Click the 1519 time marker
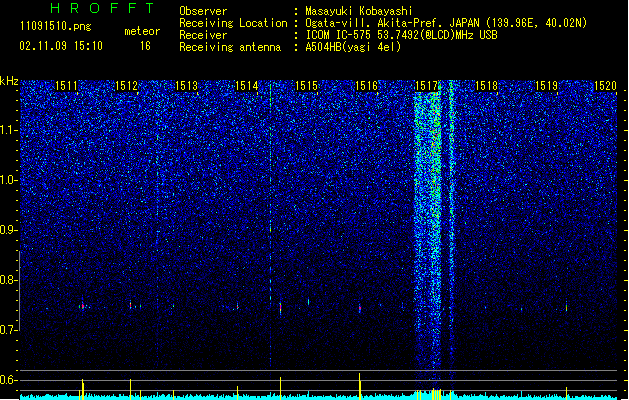Viewport: 629px width, 400px height. coord(546,86)
